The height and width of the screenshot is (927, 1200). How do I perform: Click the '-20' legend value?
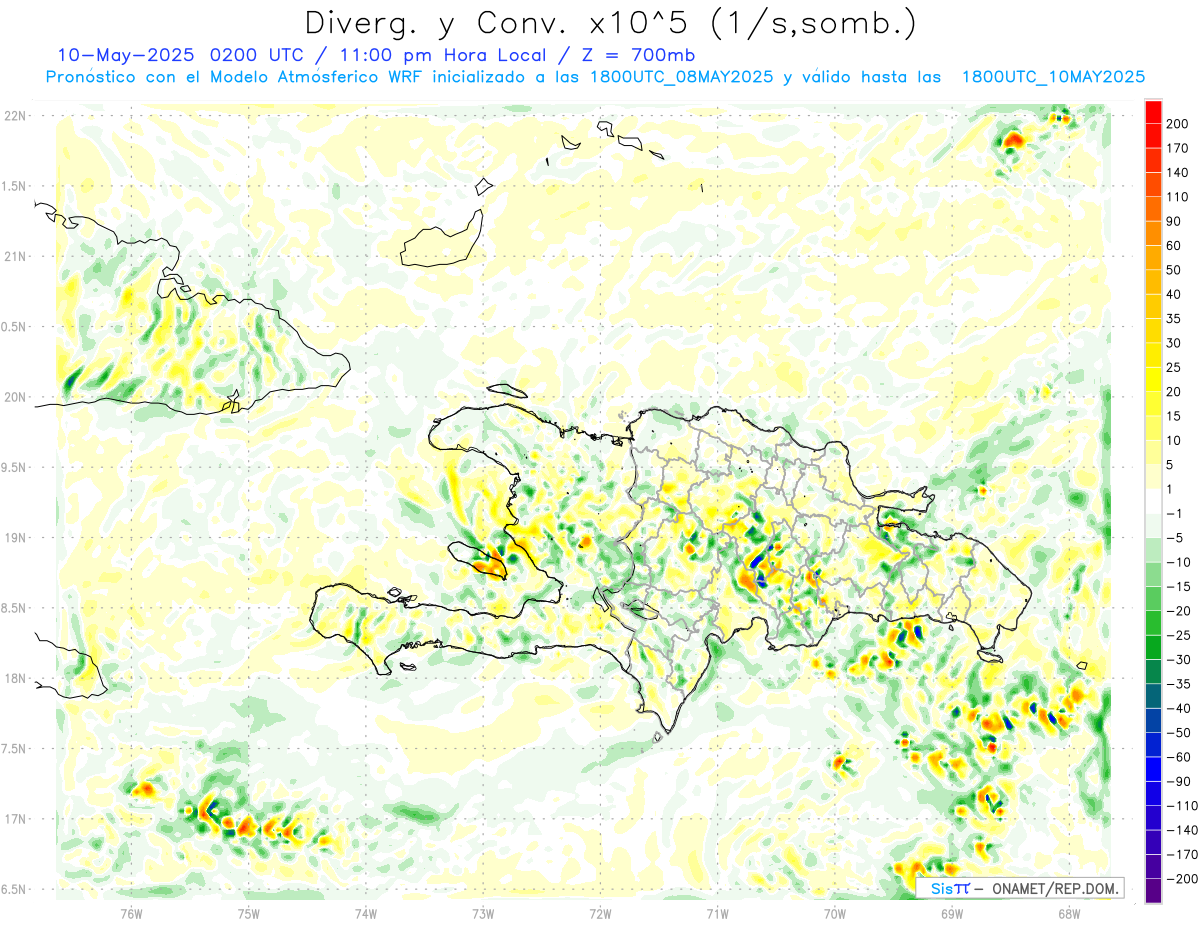(1178, 611)
